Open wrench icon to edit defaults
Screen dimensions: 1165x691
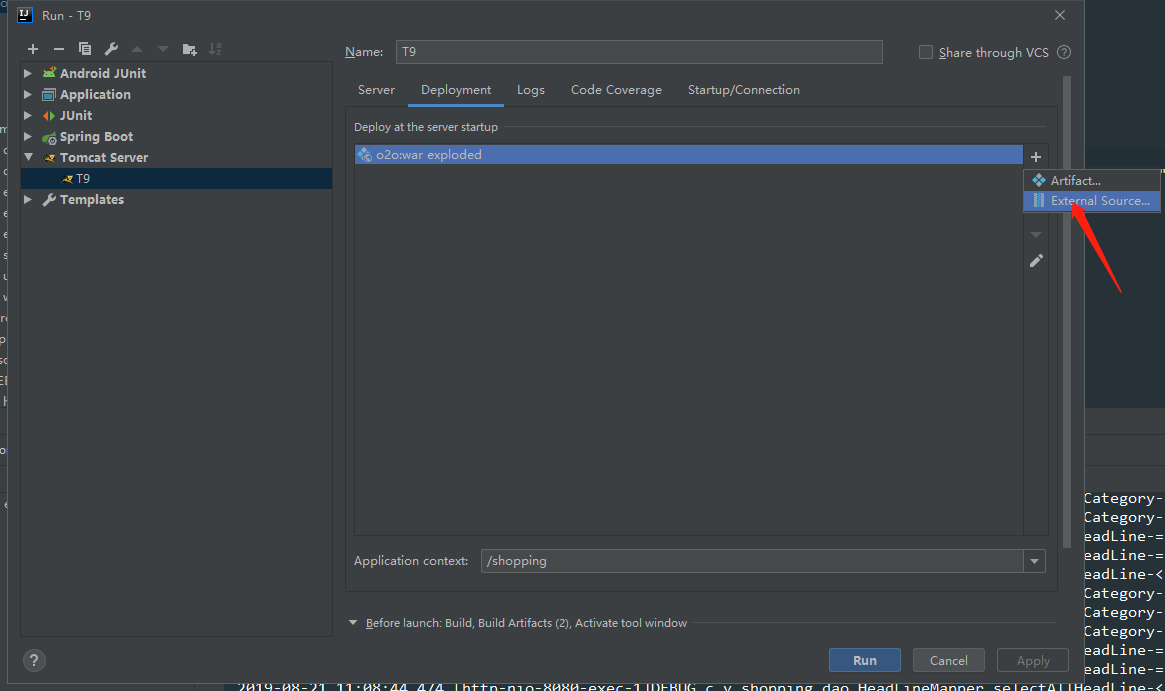pos(111,49)
